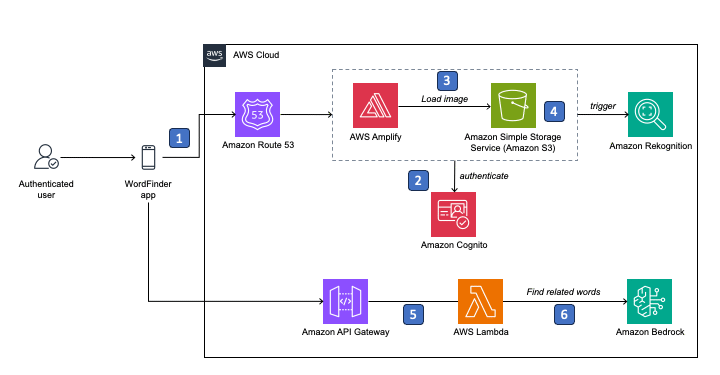
Task: Click the 'Find related words' label
Action: [563, 292]
